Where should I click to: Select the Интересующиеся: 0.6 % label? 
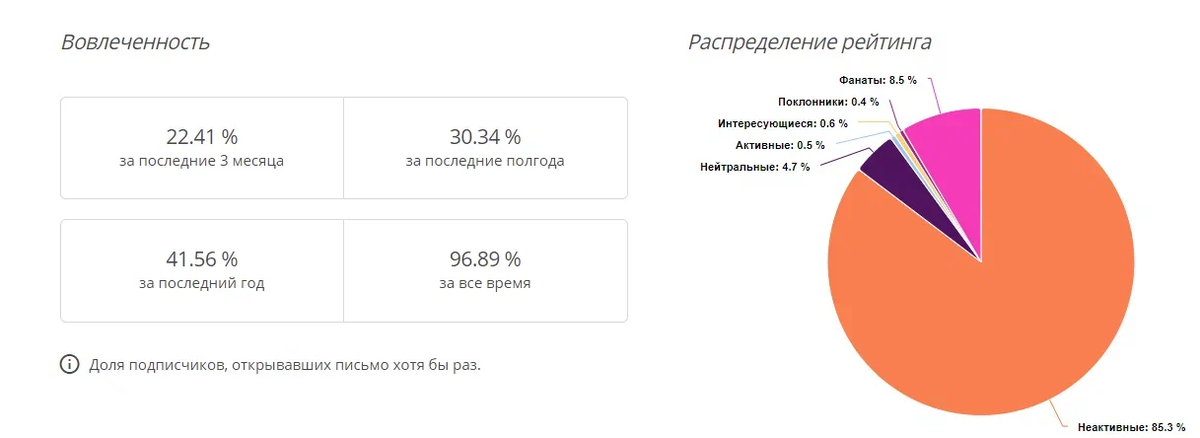(x=783, y=124)
